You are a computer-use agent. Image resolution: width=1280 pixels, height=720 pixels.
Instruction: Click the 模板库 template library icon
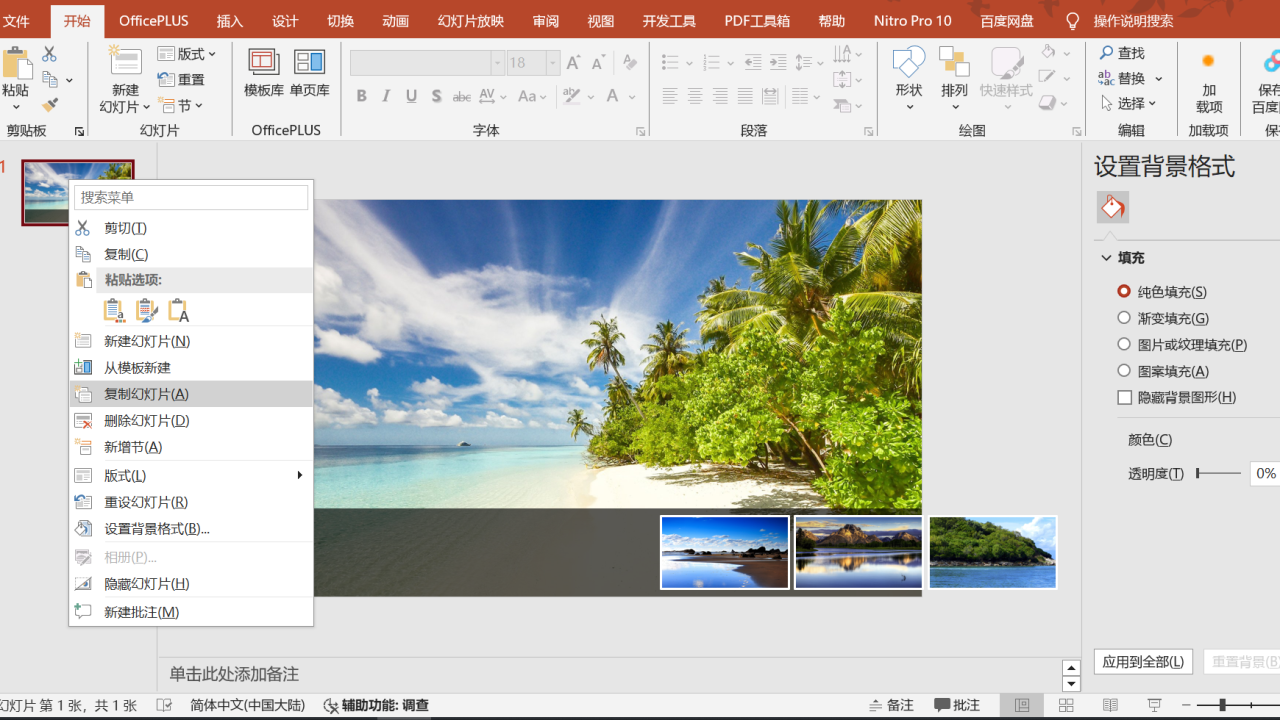tap(264, 64)
